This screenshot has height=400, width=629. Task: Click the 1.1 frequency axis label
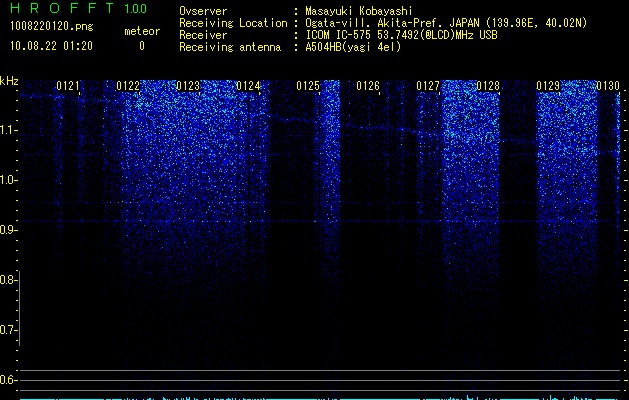[9, 130]
